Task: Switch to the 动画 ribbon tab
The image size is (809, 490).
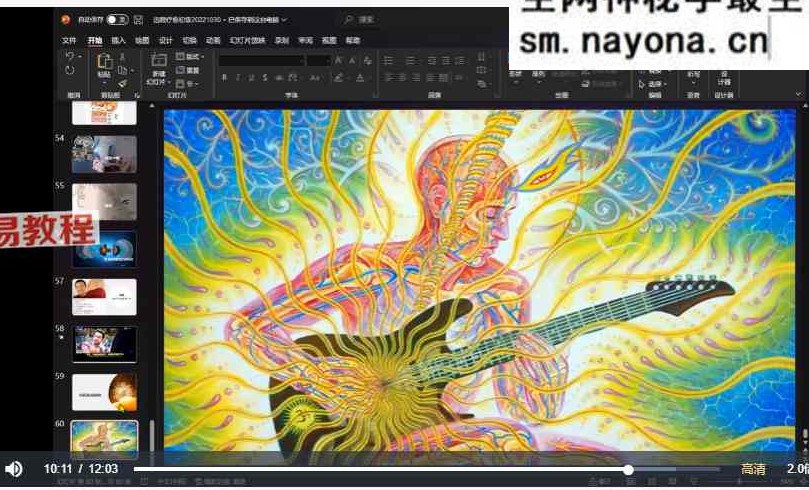Action: click(x=213, y=40)
